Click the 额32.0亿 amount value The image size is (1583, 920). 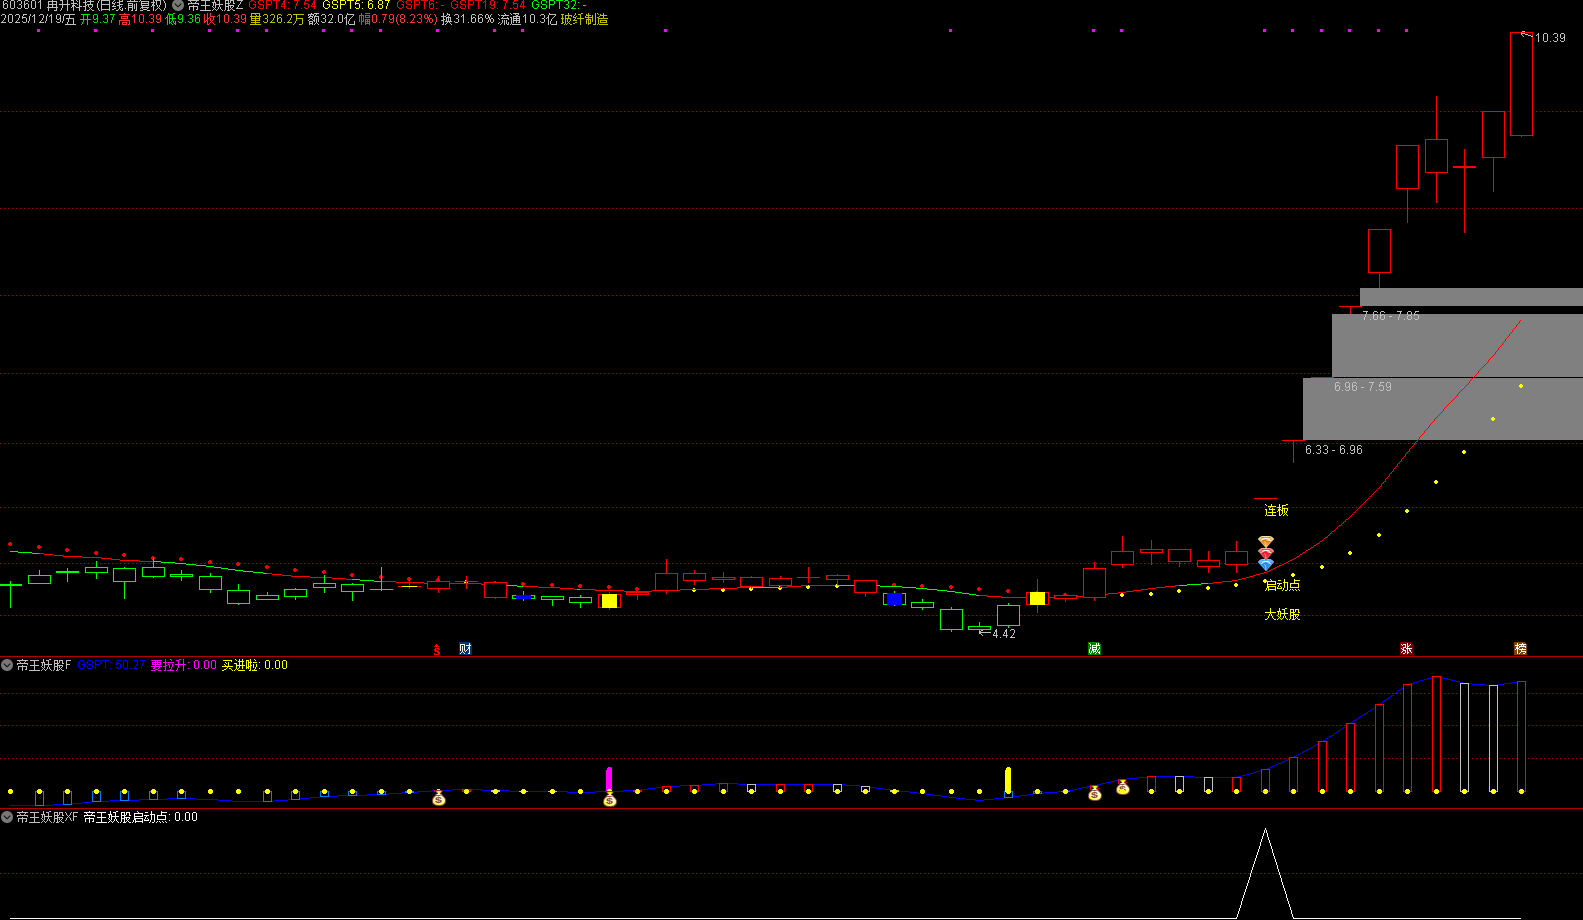point(331,19)
